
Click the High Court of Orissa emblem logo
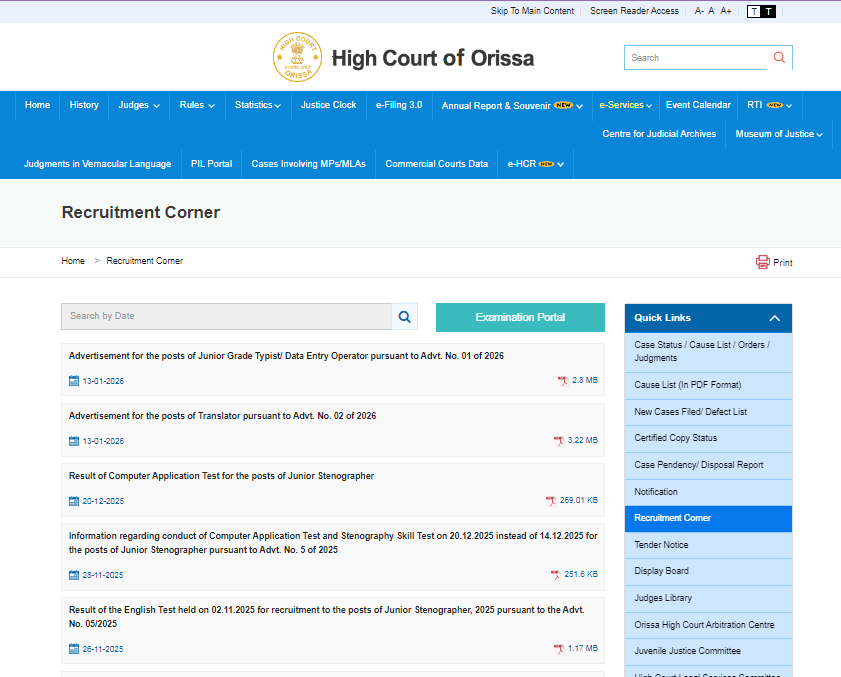pos(297,57)
